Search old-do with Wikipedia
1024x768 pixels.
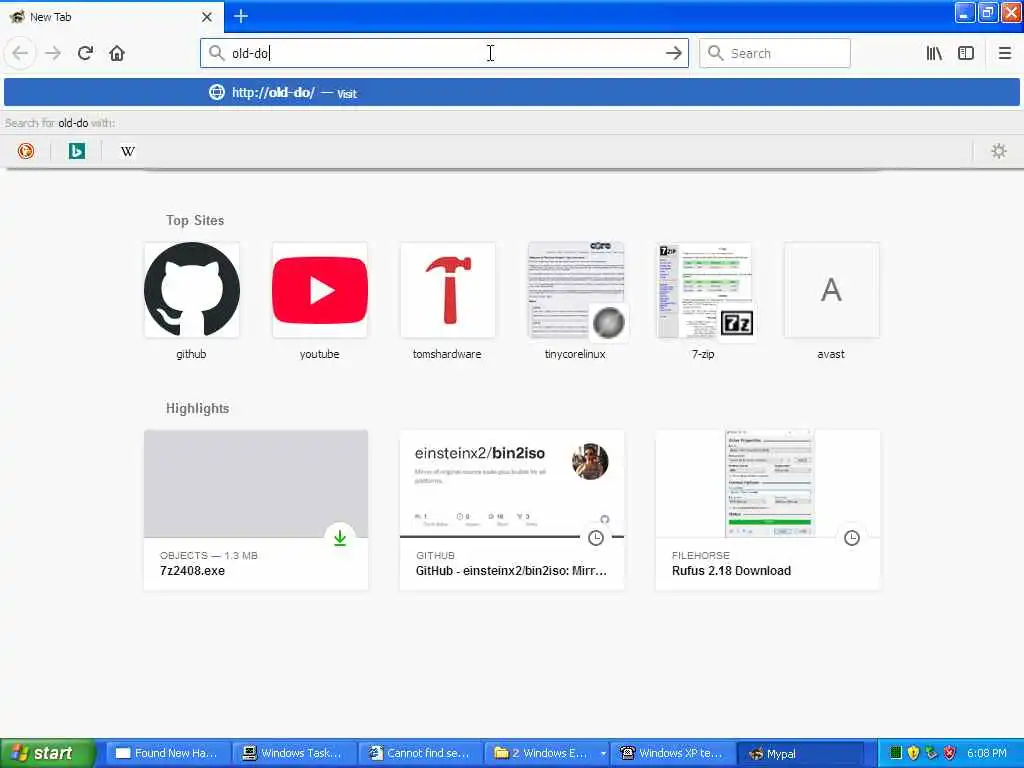[127, 152]
